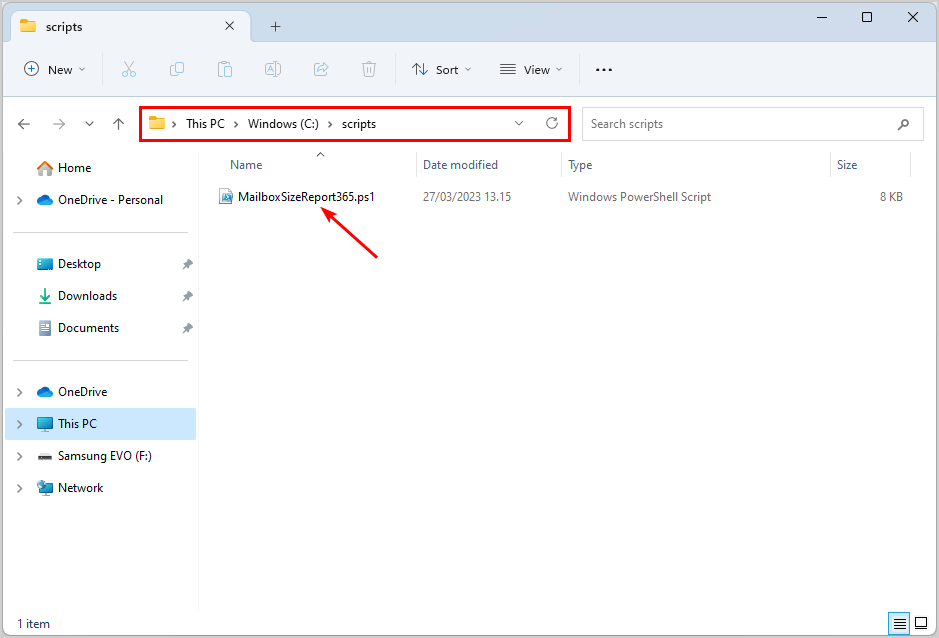939x638 pixels.
Task: Cut the selected item using toolbar
Action: pyautogui.click(x=129, y=69)
